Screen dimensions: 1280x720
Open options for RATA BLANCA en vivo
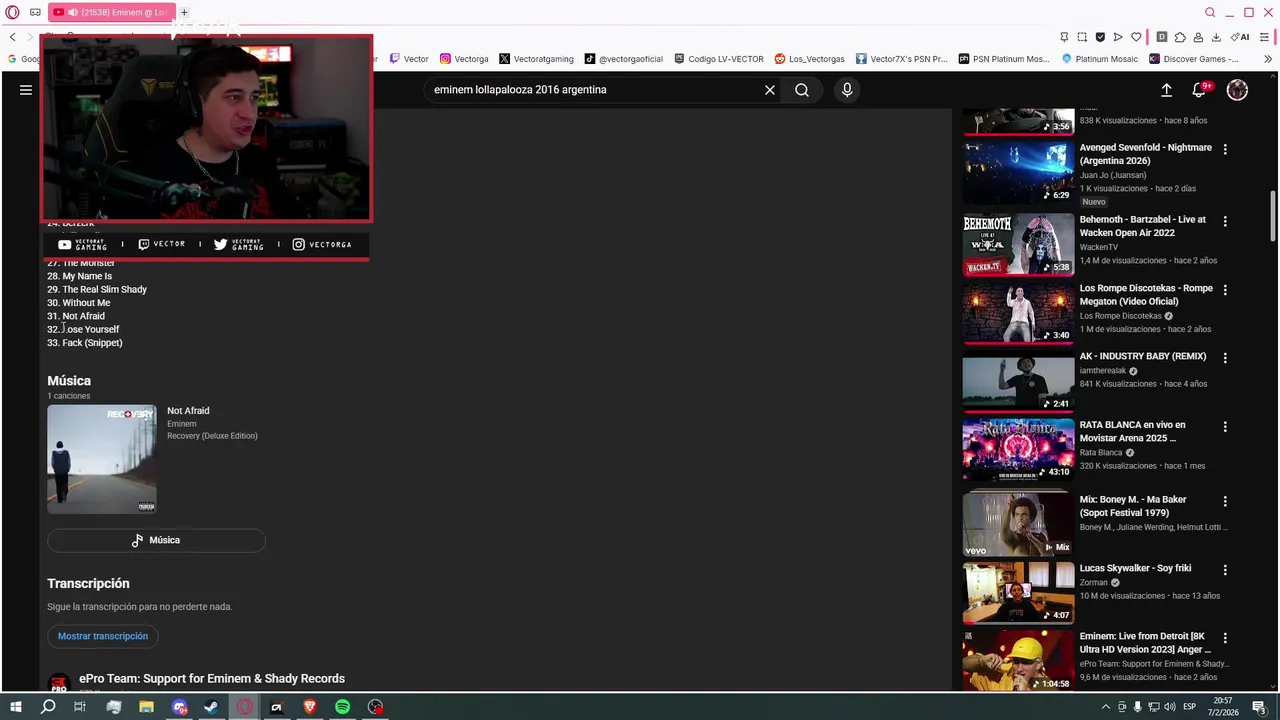point(1225,427)
